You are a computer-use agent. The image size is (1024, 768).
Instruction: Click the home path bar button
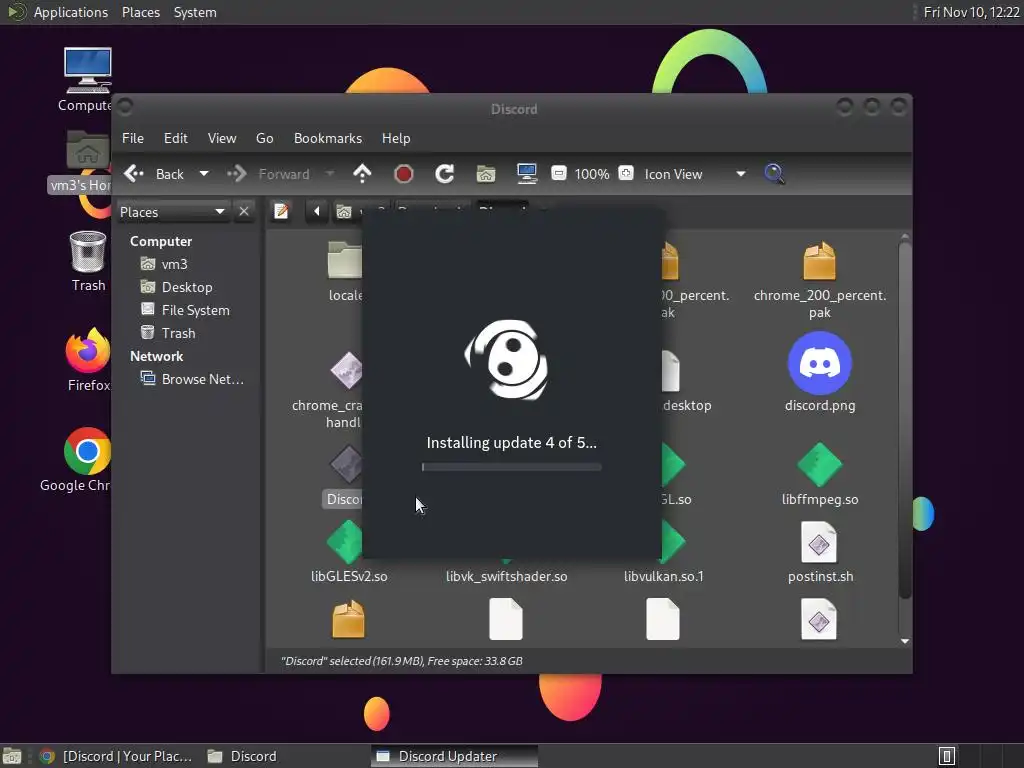click(348, 212)
